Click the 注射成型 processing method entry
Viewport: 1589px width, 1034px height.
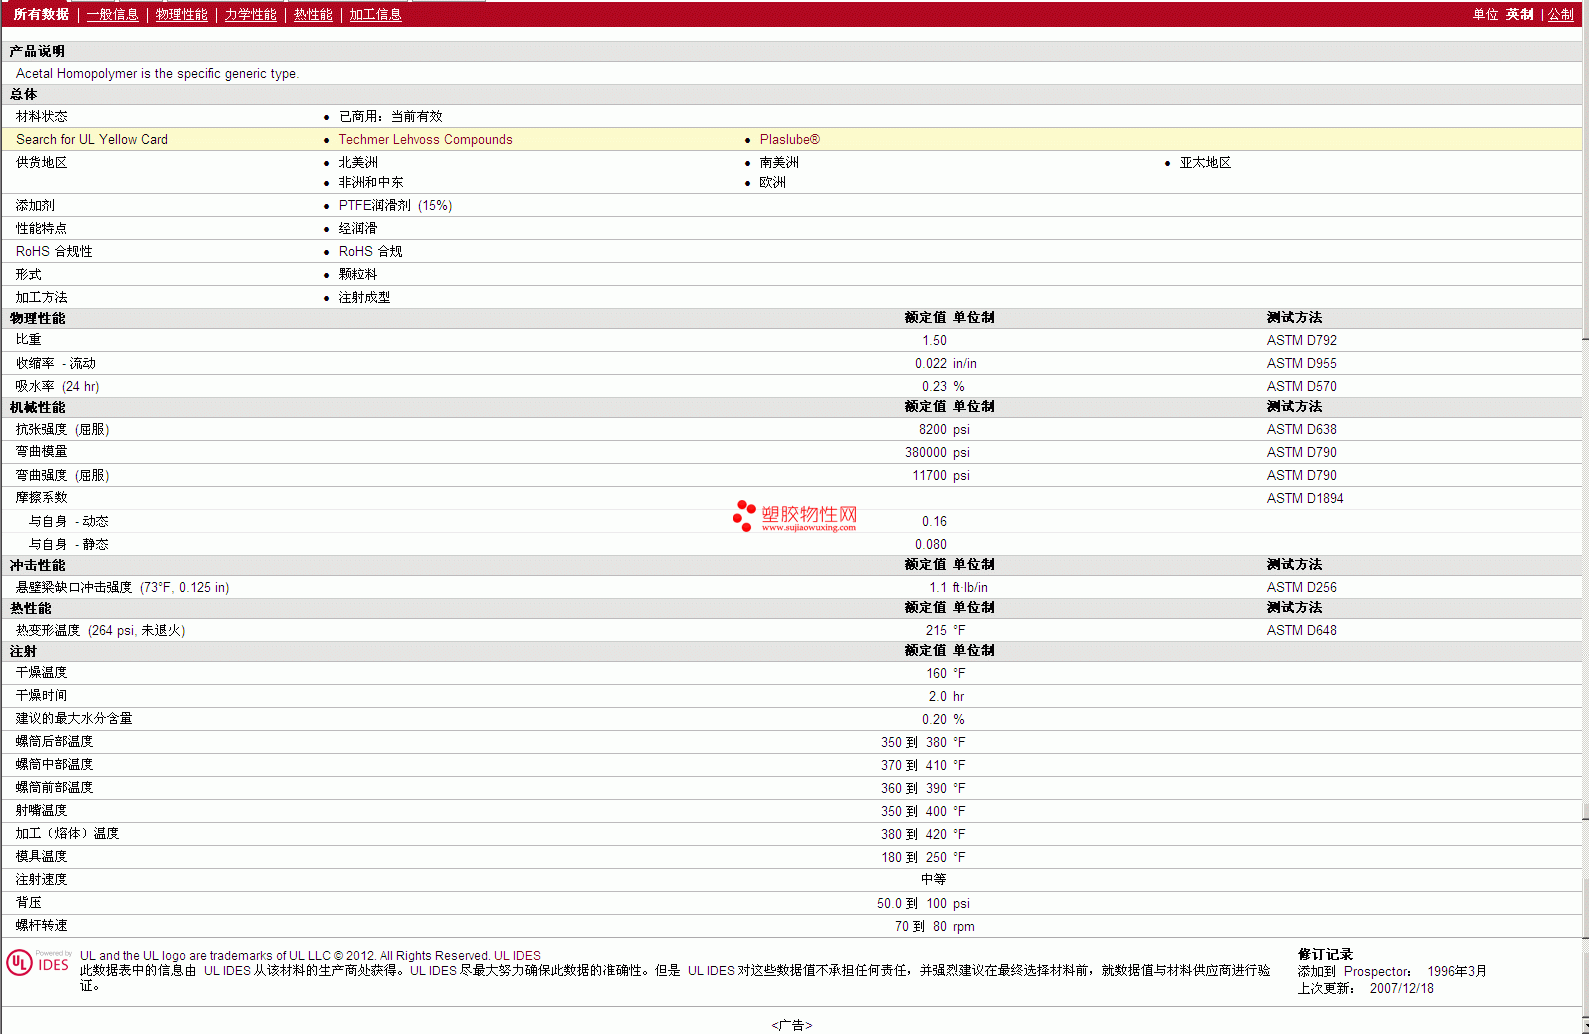[364, 298]
